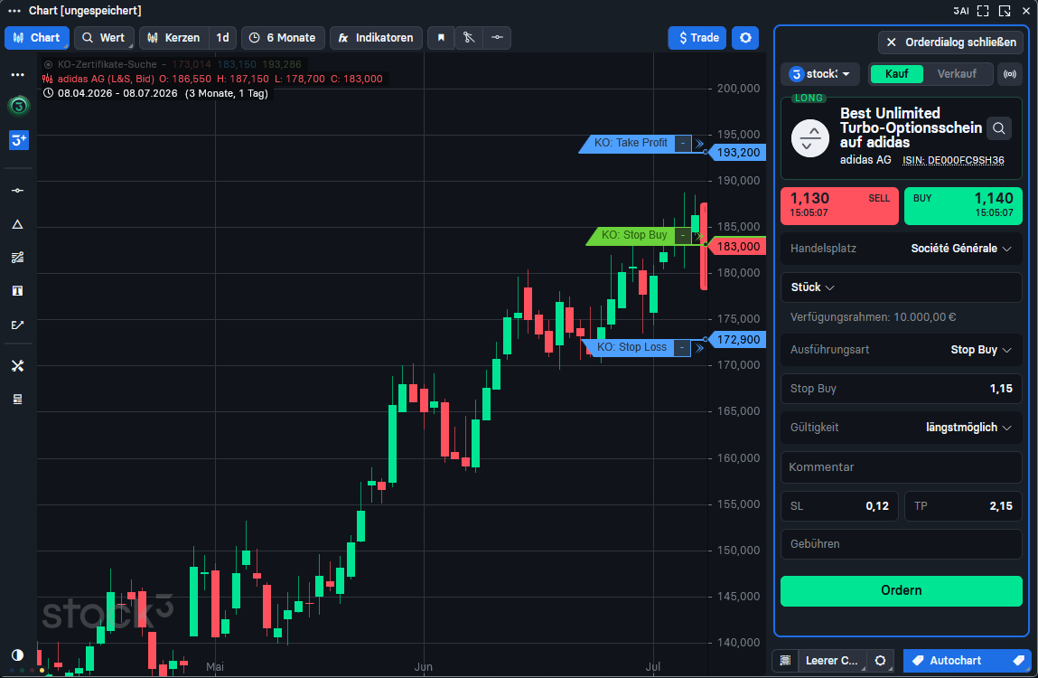Image resolution: width=1038 pixels, height=678 pixels.
Task: Click the green Ordern button
Action: click(x=901, y=591)
